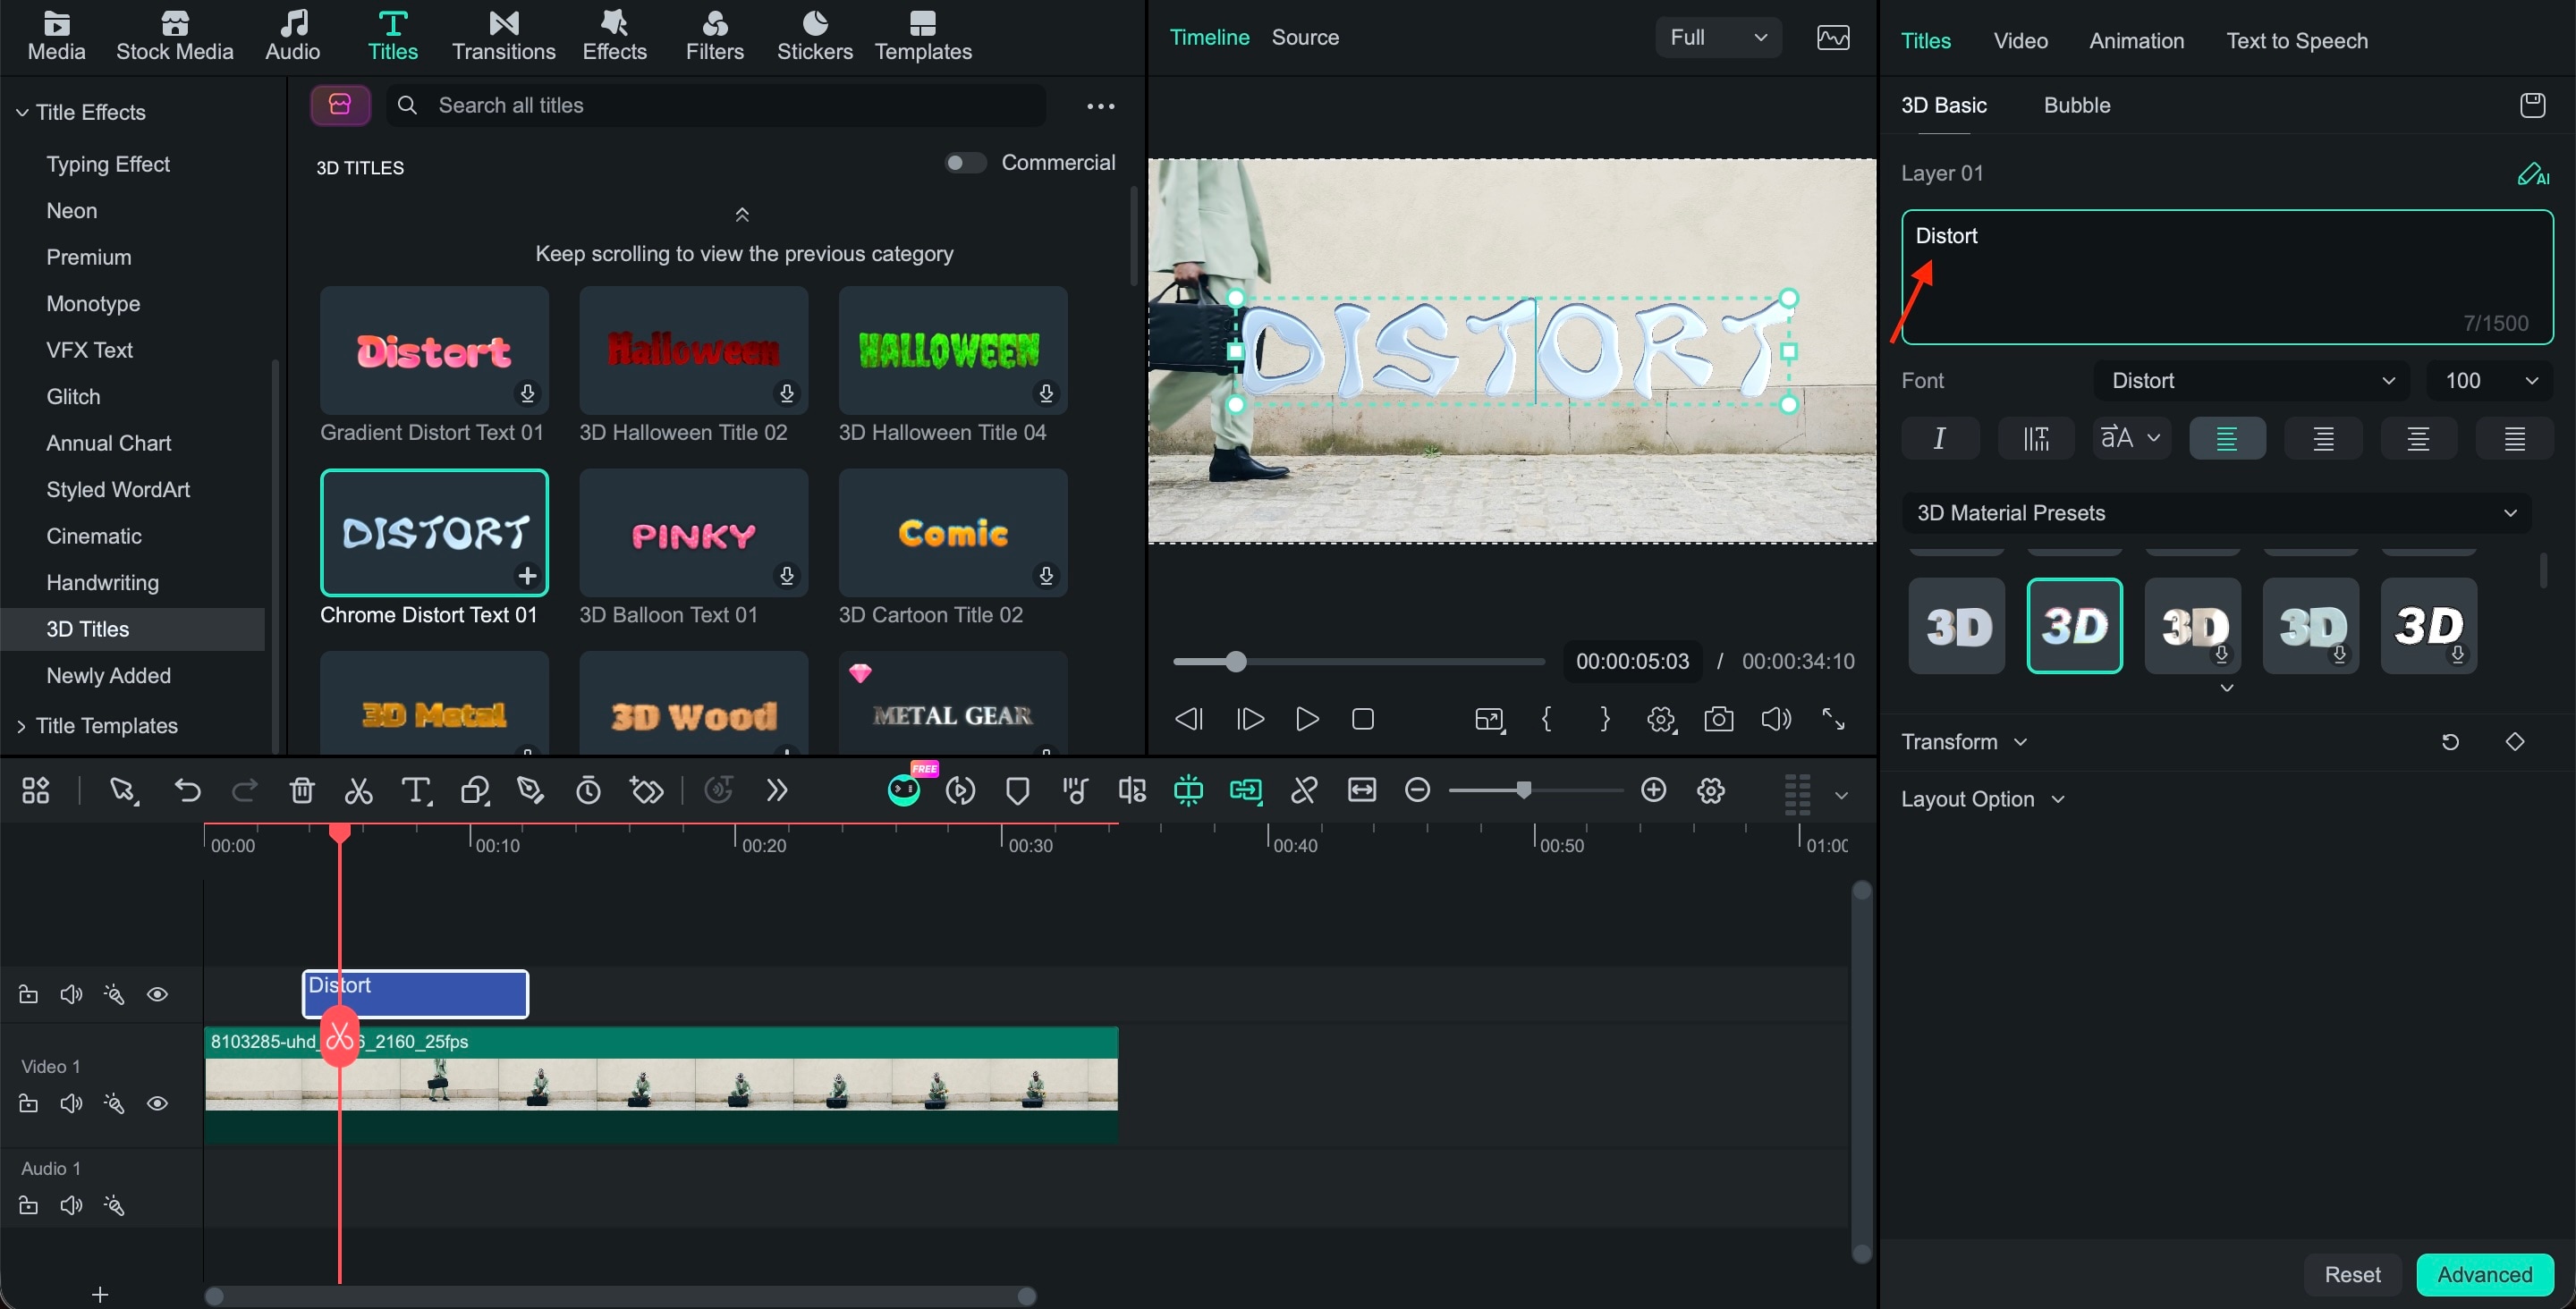Add Transform keyframe diamond icon
Image resolution: width=2576 pixels, height=1309 pixels.
(x=2515, y=742)
